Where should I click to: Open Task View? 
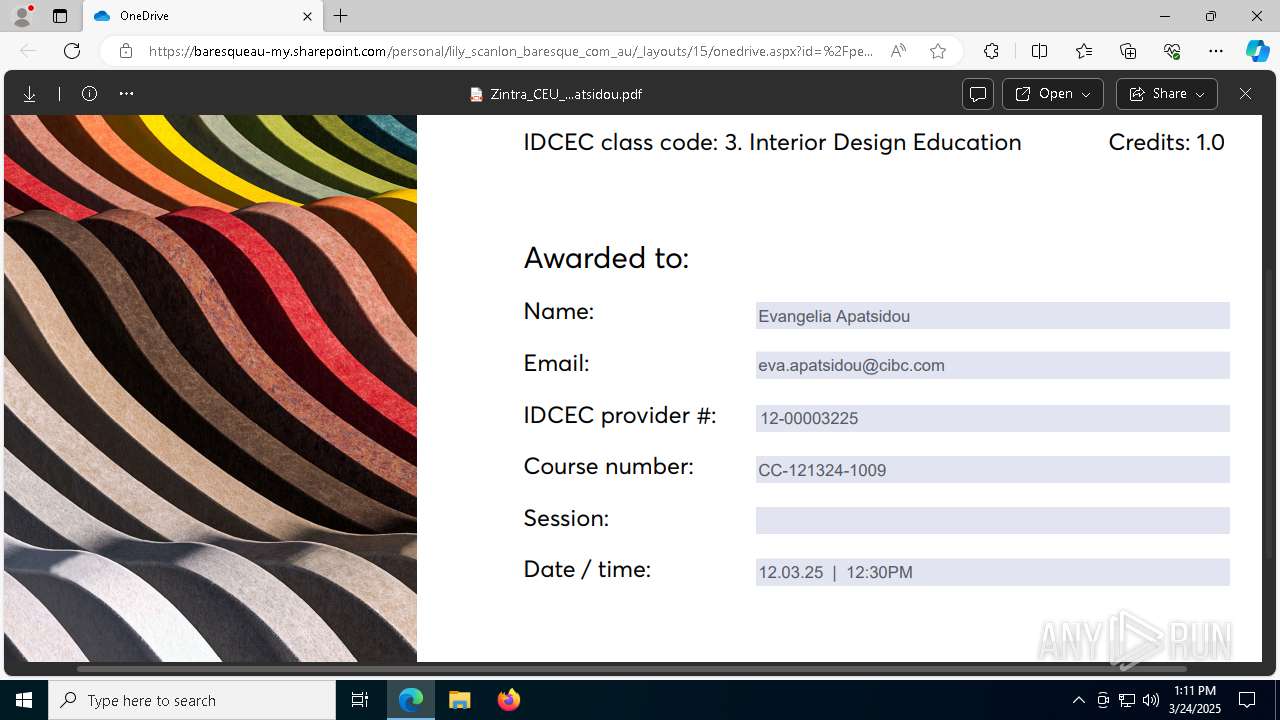coord(360,700)
